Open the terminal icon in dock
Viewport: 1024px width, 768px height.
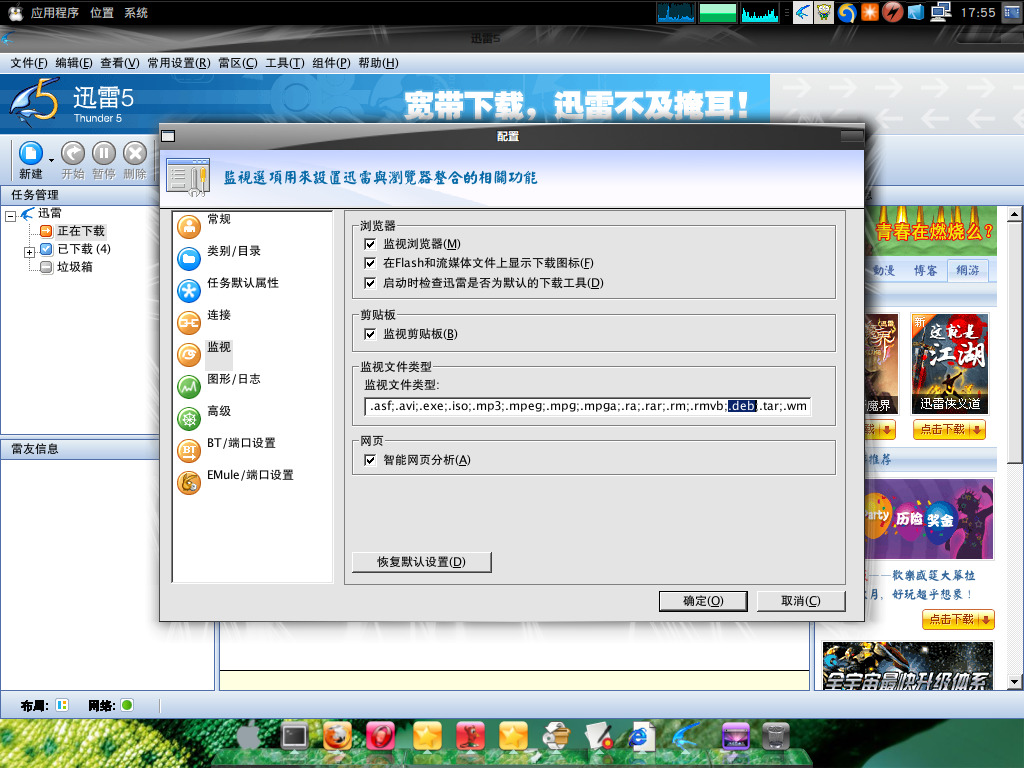point(295,737)
